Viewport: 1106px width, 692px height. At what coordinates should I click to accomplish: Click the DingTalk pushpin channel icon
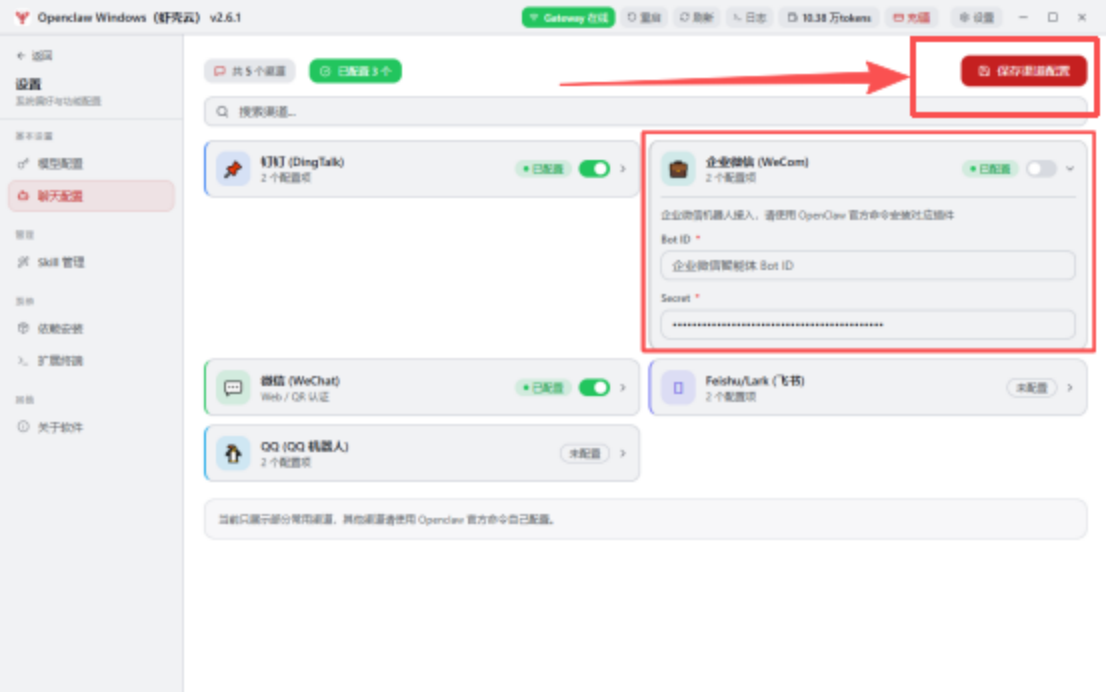[233, 169]
